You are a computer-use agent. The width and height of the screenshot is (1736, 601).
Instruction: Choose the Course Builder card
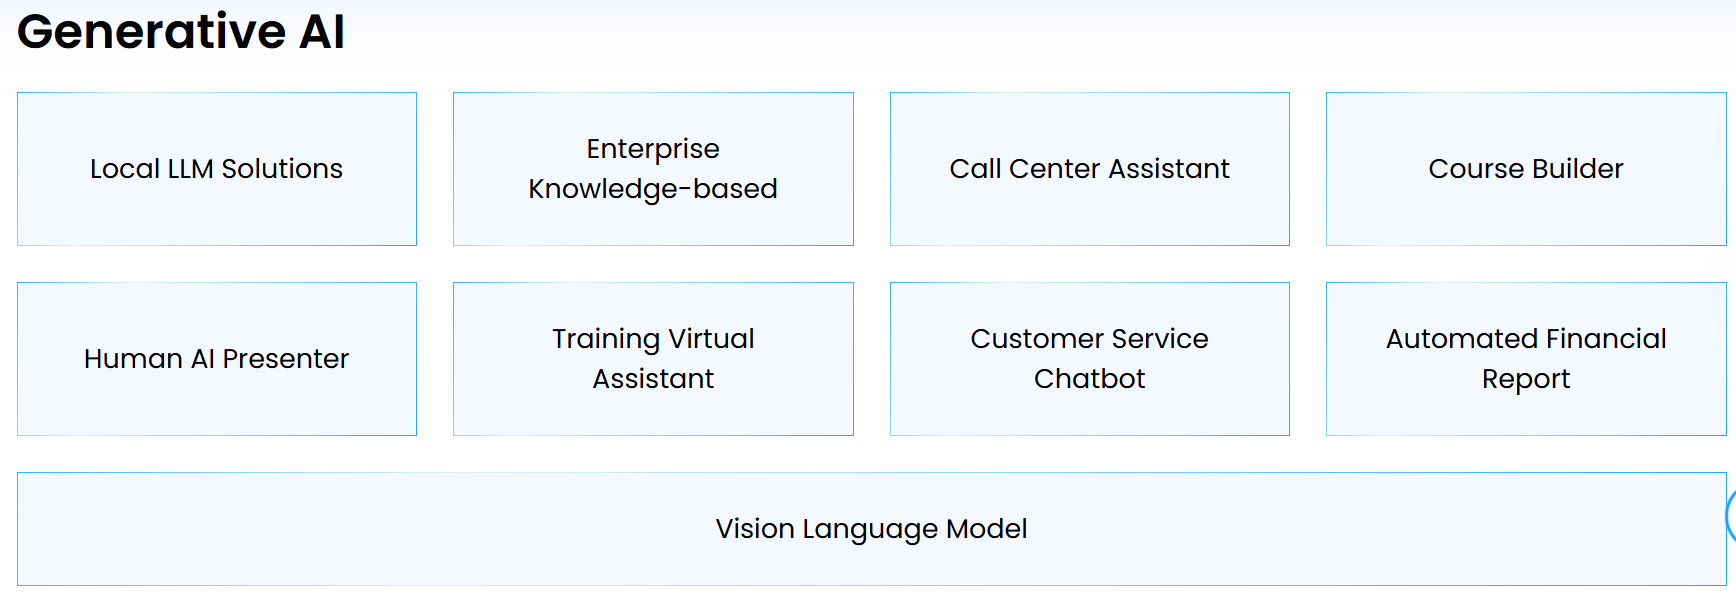[1526, 169]
